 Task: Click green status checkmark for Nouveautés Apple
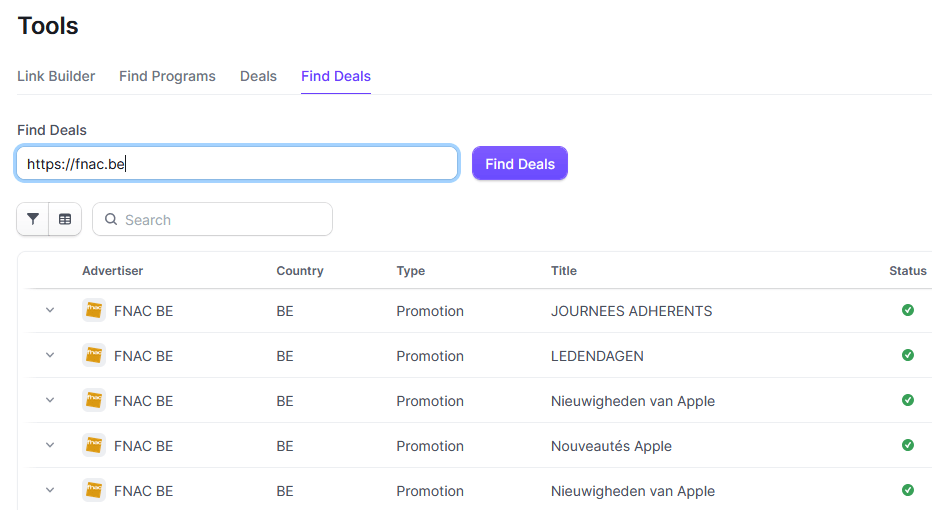[907, 446]
